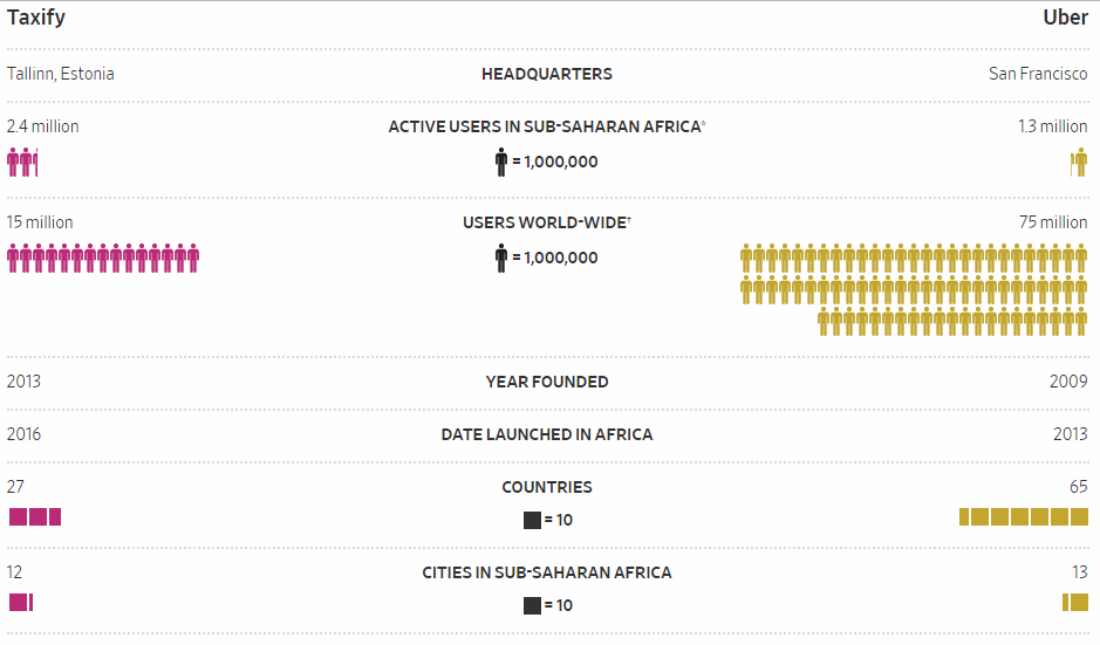This screenshot has height=645, width=1100.
Task: Click the Uber column heading
Action: tap(1065, 17)
